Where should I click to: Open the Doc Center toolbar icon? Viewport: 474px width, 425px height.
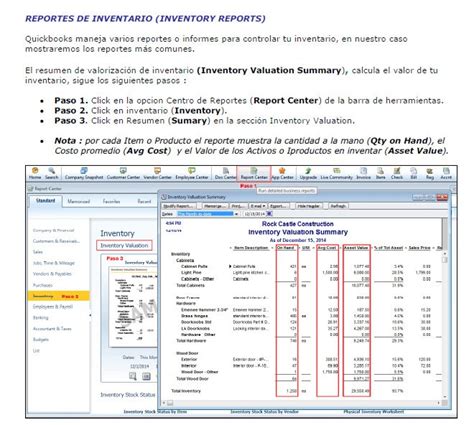point(225,173)
